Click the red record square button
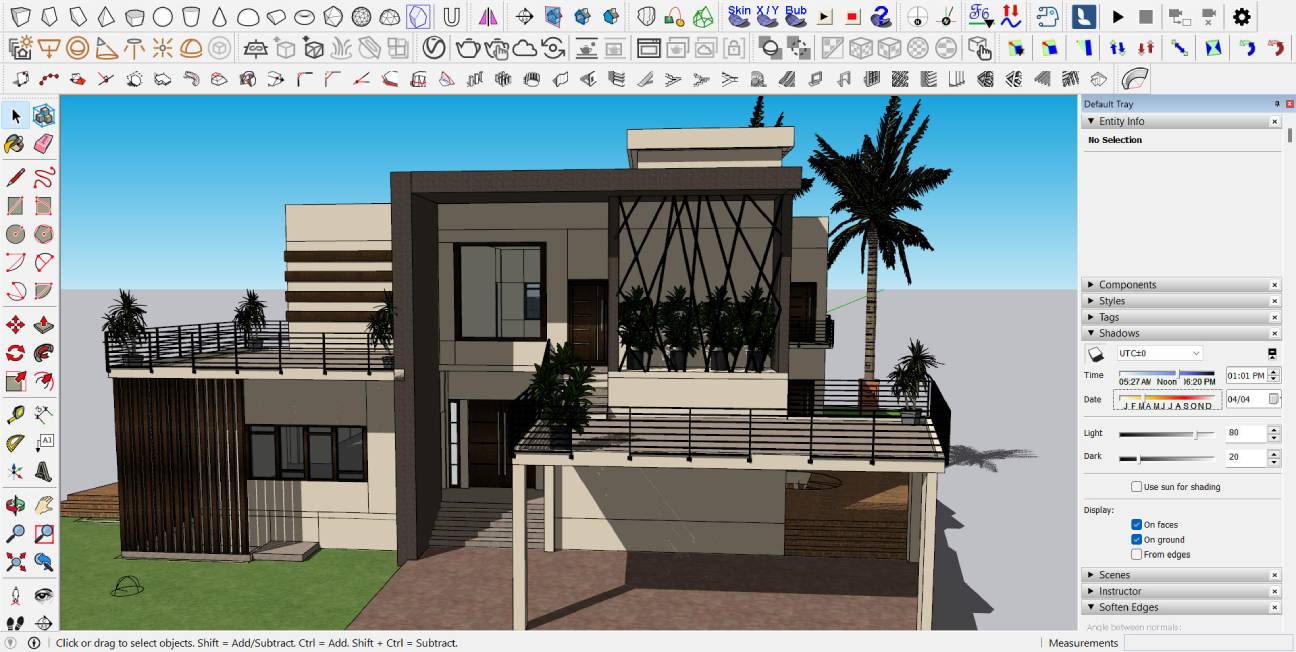 click(852, 16)
